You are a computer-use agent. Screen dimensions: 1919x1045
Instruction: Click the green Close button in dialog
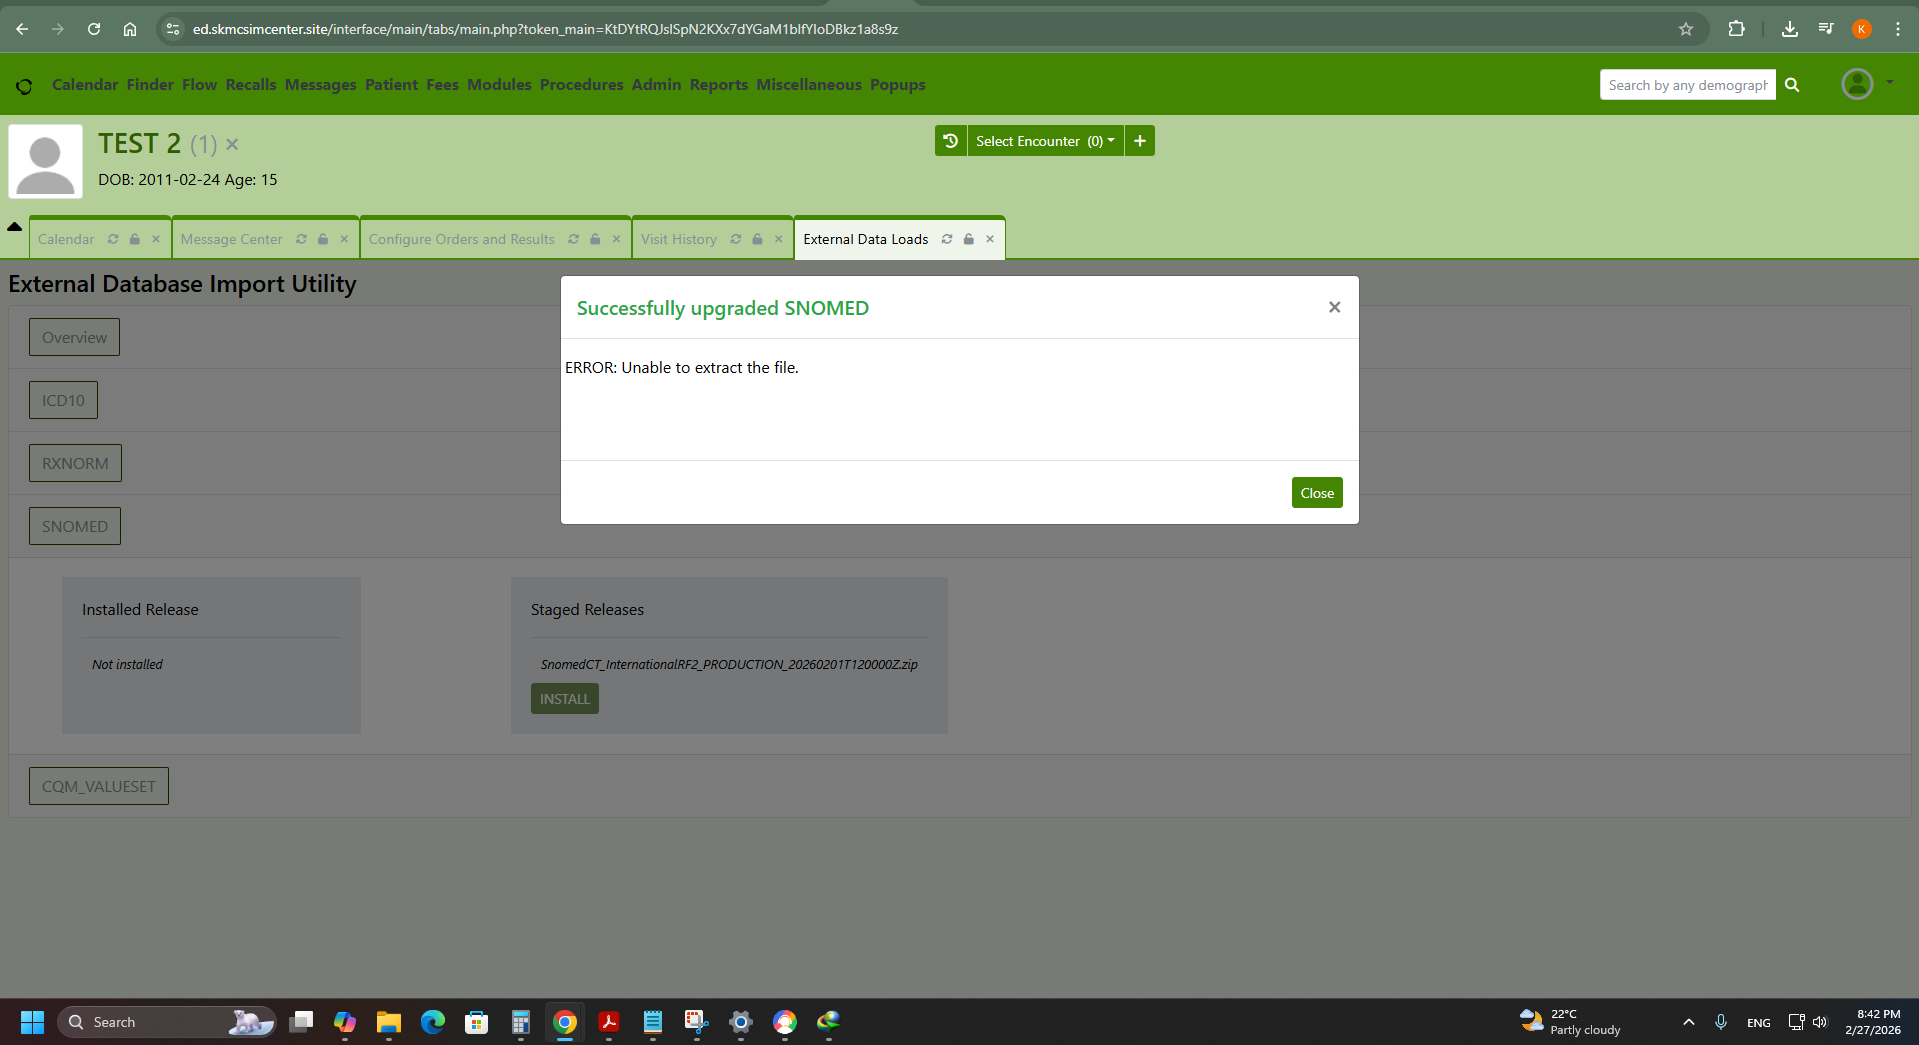pyautogui.click(x=1316, y=493)
